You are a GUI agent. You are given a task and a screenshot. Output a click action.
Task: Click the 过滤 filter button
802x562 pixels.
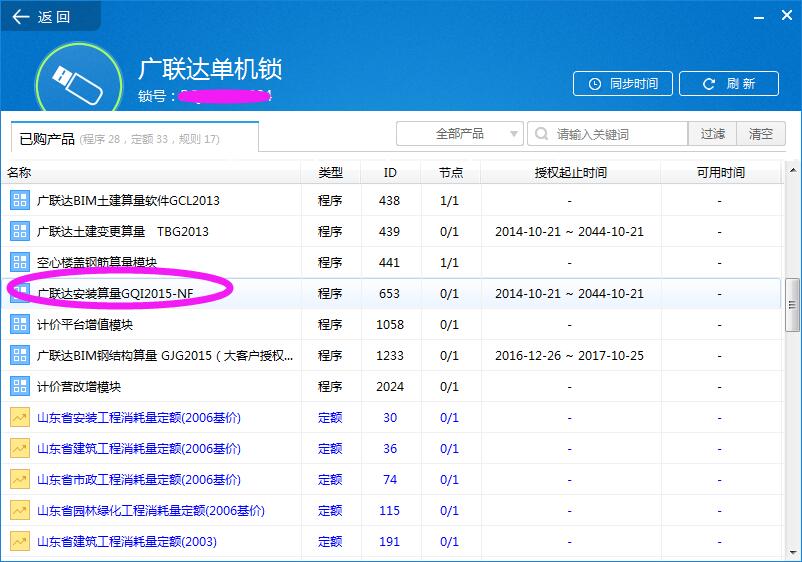[x=712, y=134]
